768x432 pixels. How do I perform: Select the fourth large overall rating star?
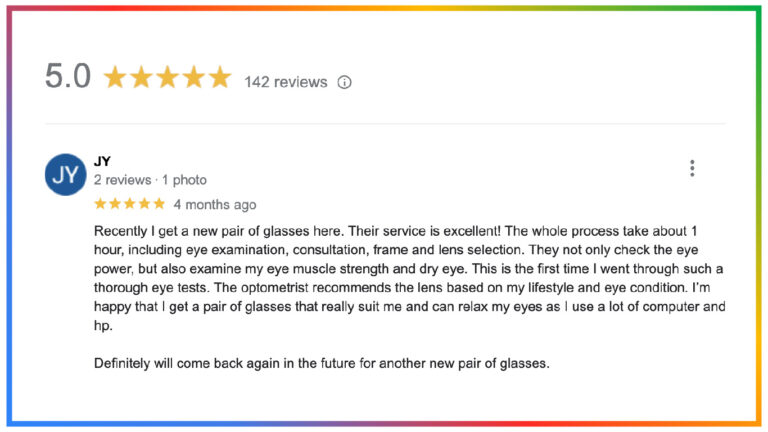click(193, 78)
